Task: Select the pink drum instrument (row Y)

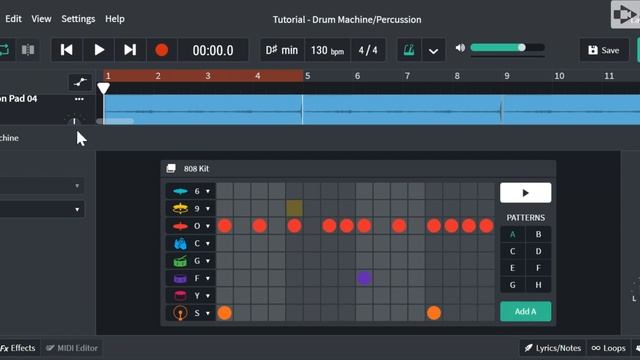Action: coord(180,296)
